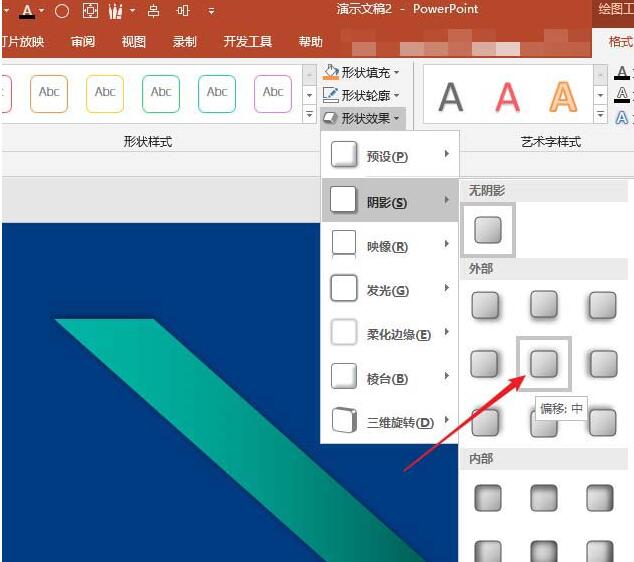Open the font color dropdown arrow in quick access toolbar
The width and height of the screenshot is (634, 562).
point(42,11)
